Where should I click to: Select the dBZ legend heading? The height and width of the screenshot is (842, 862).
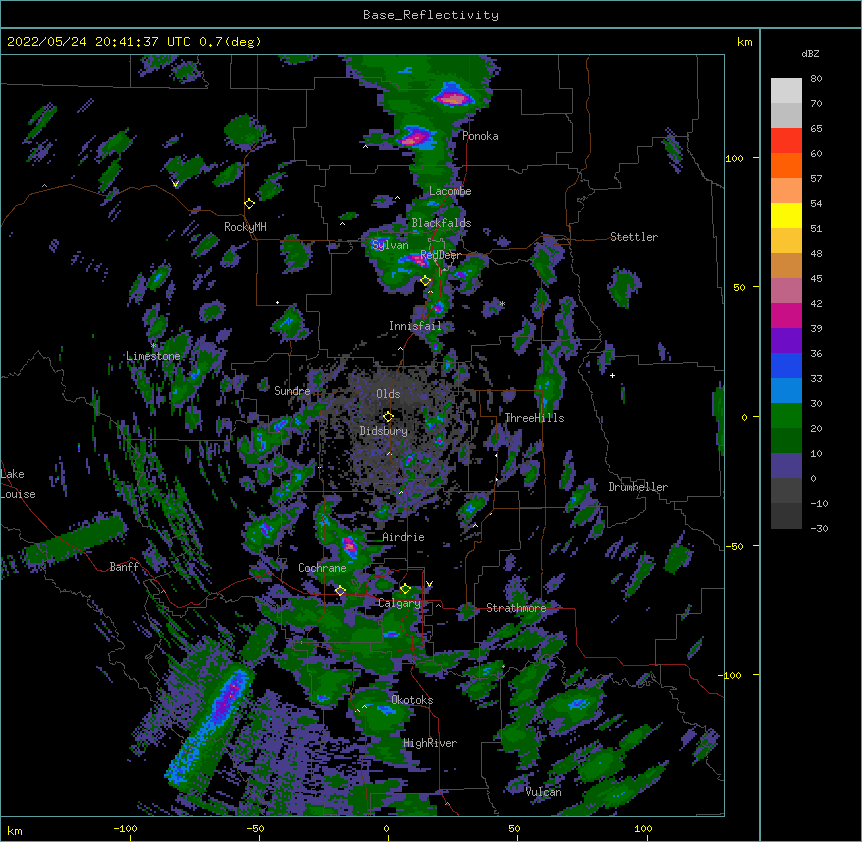(810, 54)
